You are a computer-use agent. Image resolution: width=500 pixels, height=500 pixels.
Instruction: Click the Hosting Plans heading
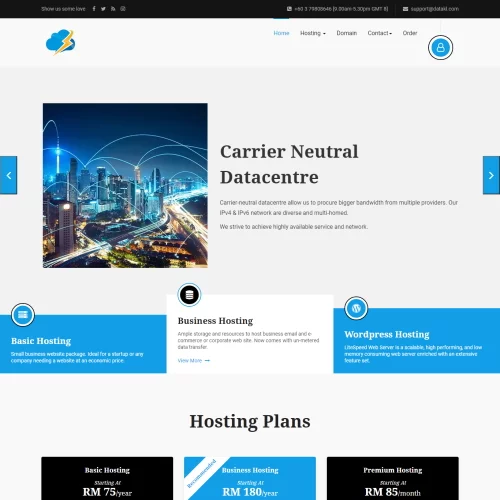(250, 421)
